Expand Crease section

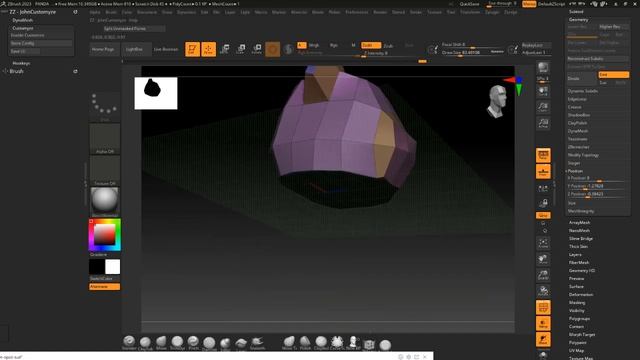tap(574, 107)
